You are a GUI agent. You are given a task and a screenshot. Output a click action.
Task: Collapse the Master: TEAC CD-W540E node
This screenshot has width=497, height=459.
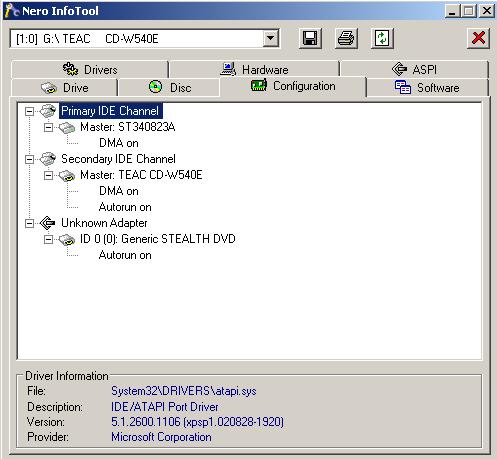(x=48, y=175)
